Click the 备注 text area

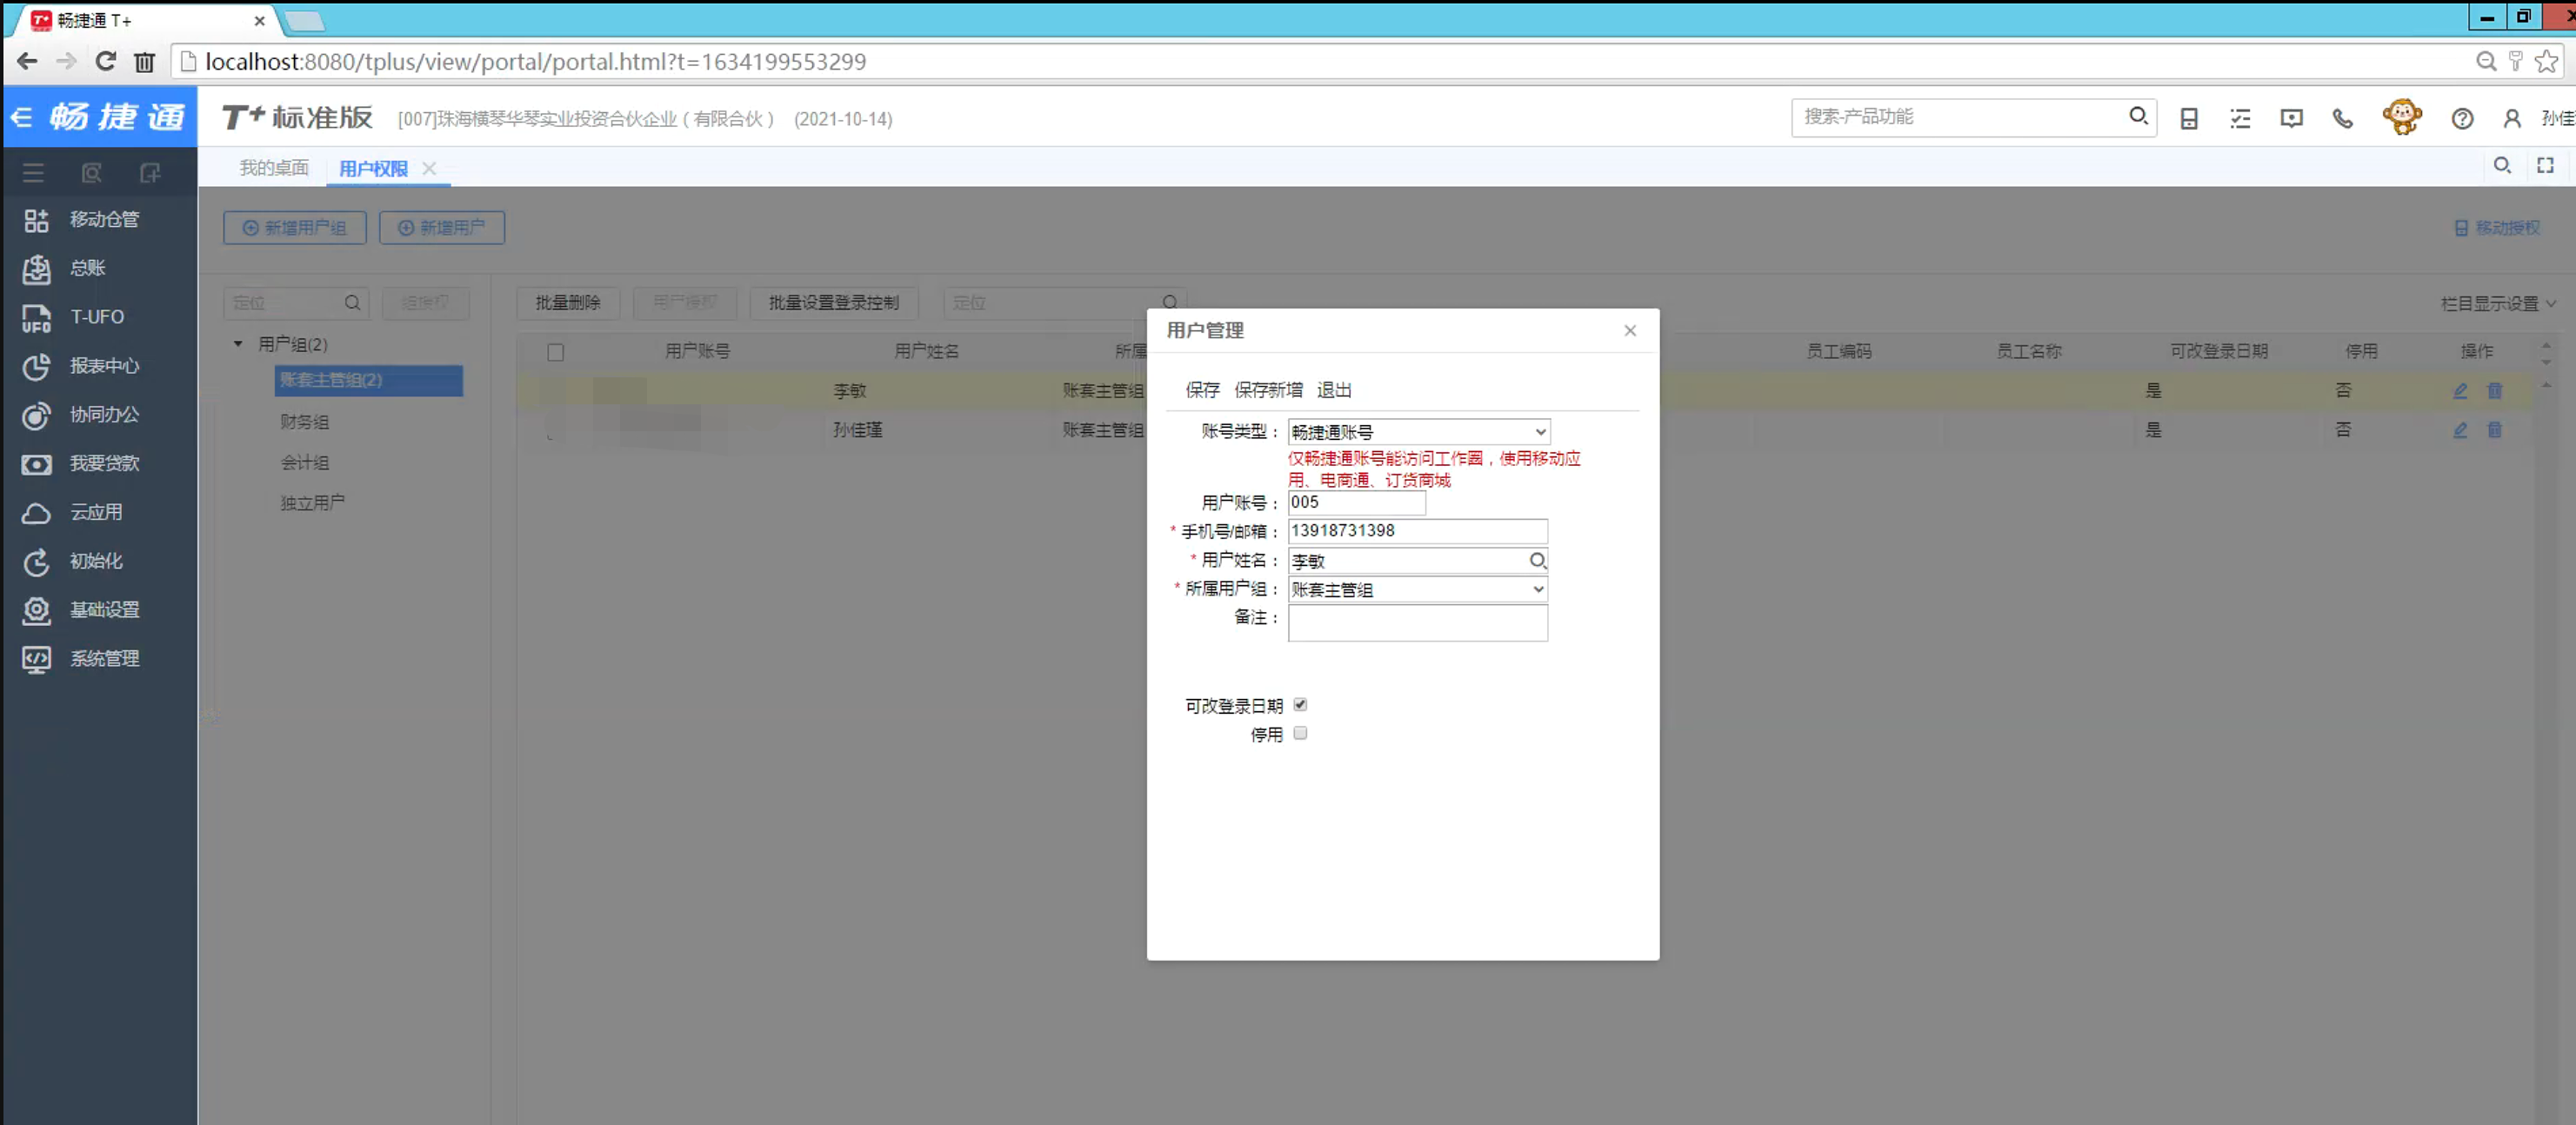(1417, 623)
